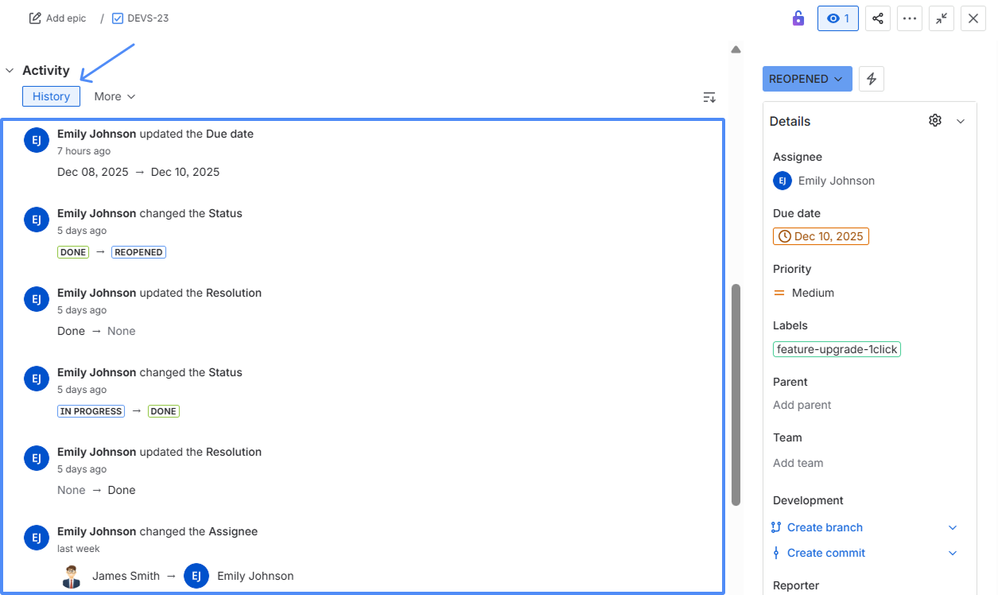
Task: Exit full screen via diagonal arrows icon
Action: [941, 18]
